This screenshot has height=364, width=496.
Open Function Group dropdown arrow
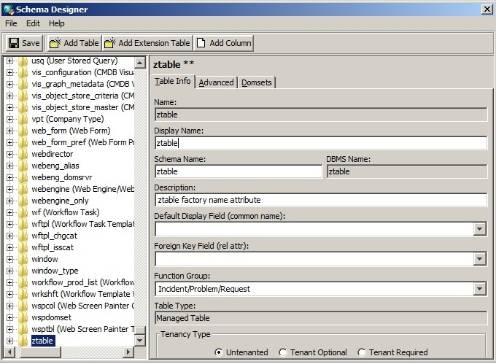click(479, 289)
